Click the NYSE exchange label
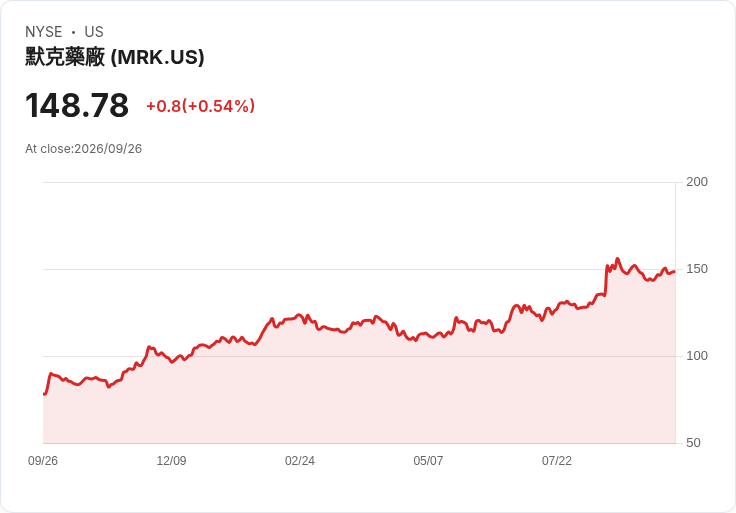Viewport: 736px width, 513px height. tap(44, 32)
